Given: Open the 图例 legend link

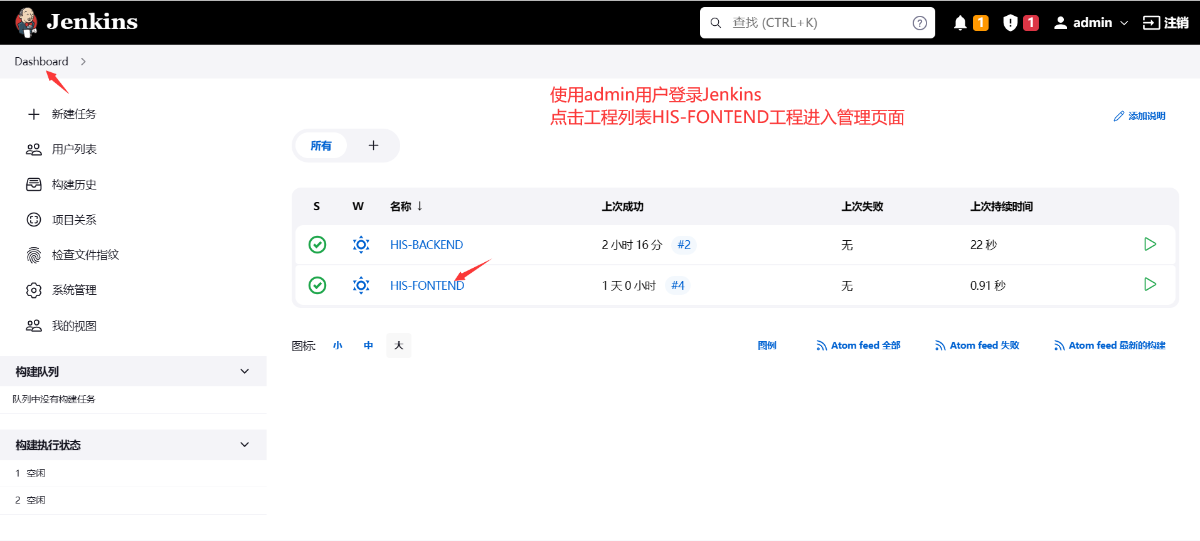Looking at the screenshot, I should tap(767, 346).
